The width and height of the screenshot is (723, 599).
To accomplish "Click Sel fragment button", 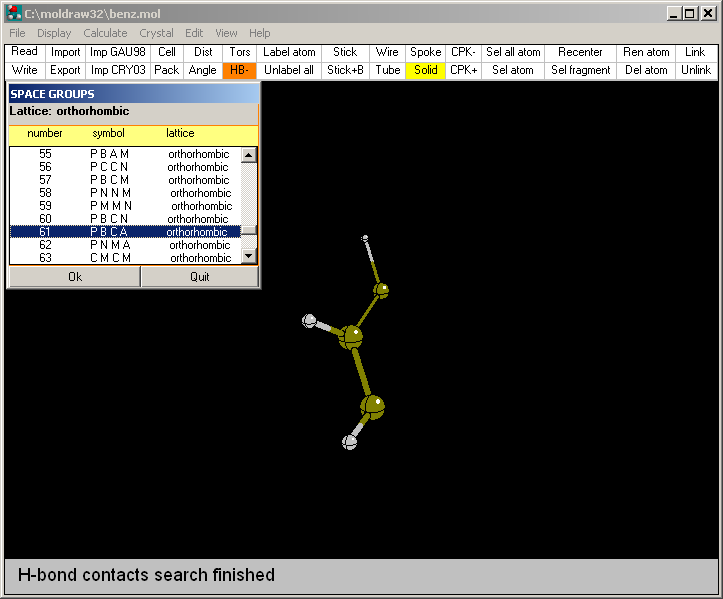I will click(x=581, y=70).
